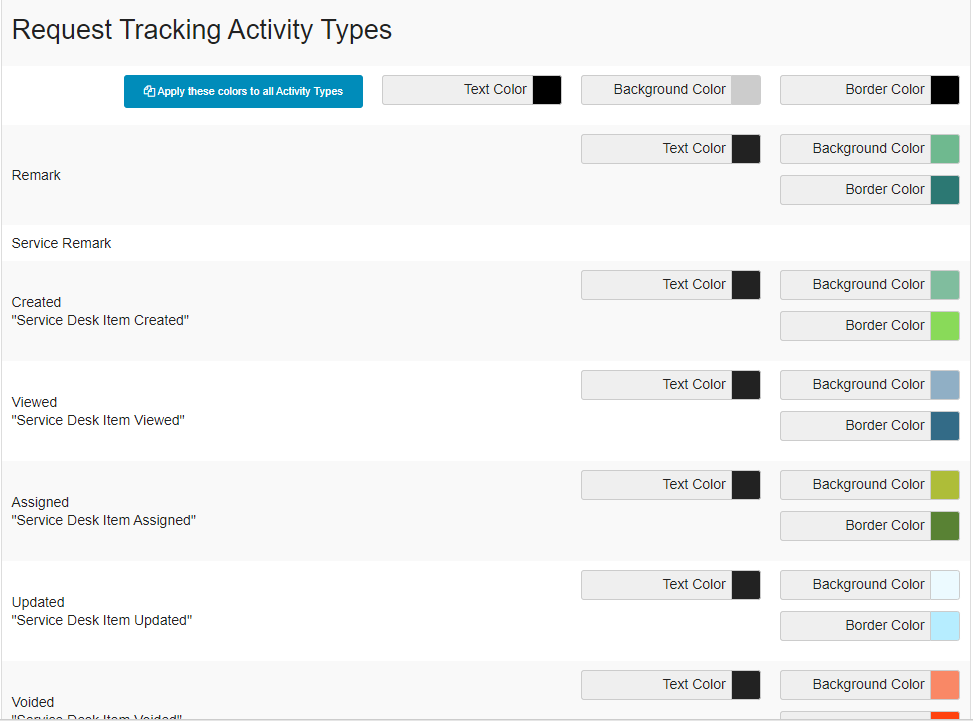This screenshot has width=973, height=721.
Task: Open the Assigned Text Color swatch
Action: [745, 485]
